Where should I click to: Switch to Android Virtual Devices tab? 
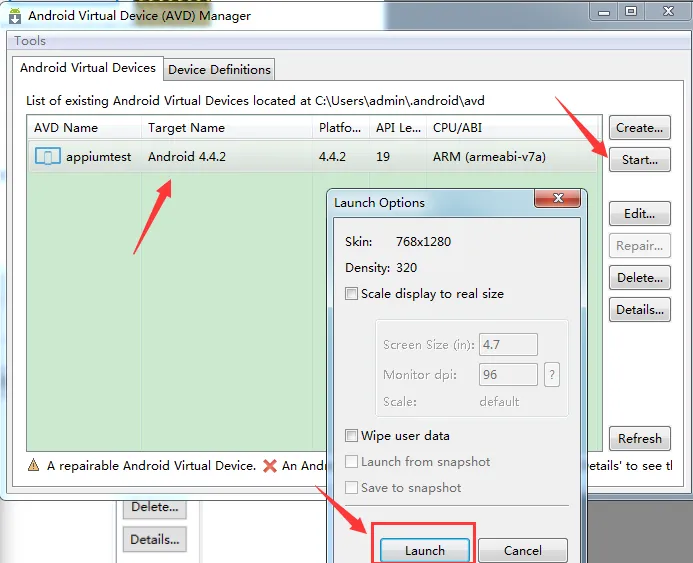coord(88,68)
